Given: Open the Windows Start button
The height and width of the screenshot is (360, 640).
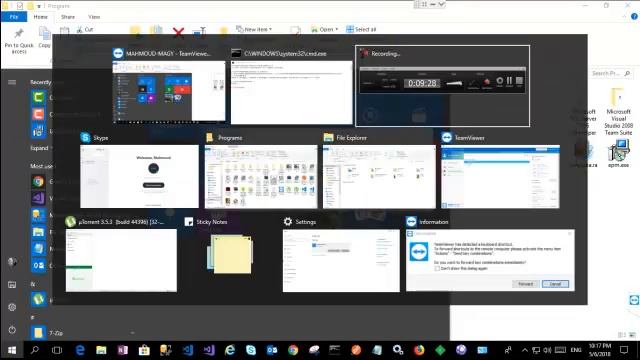Looking at the screenshot, I should [x=12, y=350].
